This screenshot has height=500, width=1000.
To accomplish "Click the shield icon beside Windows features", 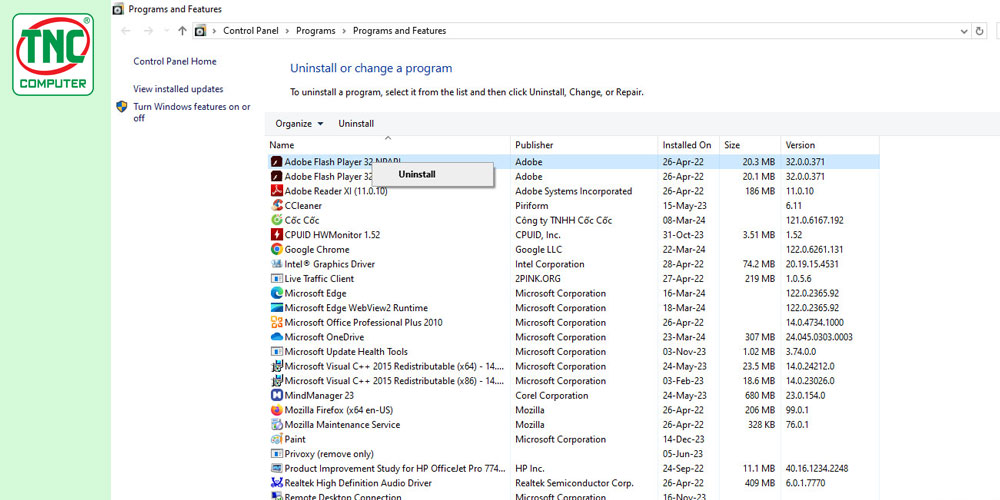I will click(x=122, y=107).
